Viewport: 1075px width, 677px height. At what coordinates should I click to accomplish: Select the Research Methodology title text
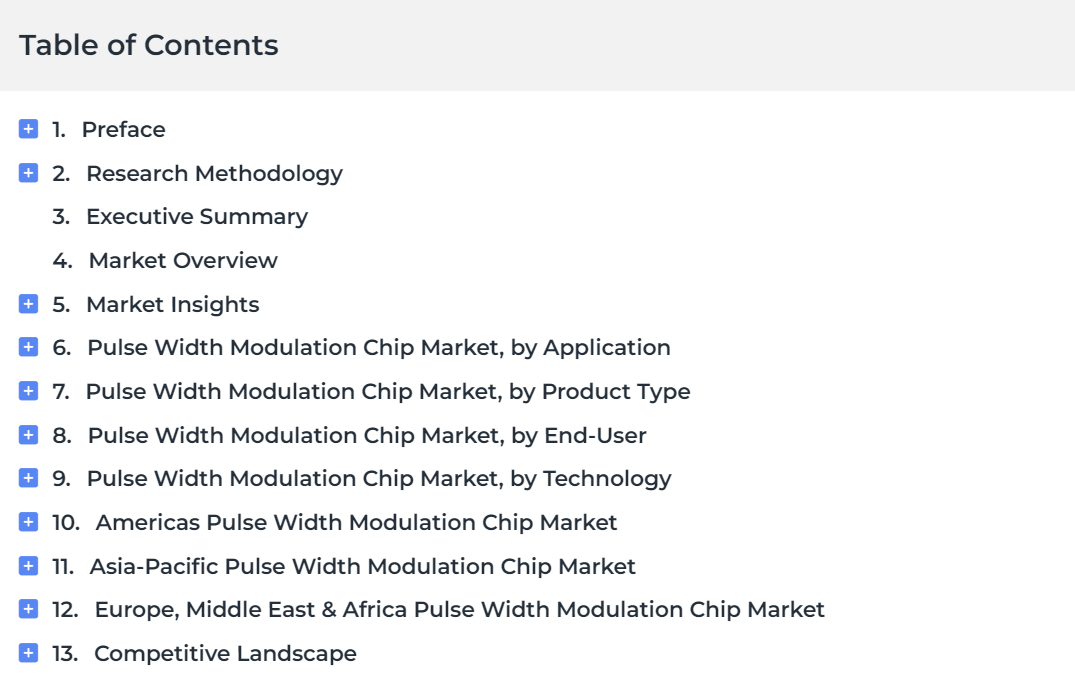click(x=215, y=174)
